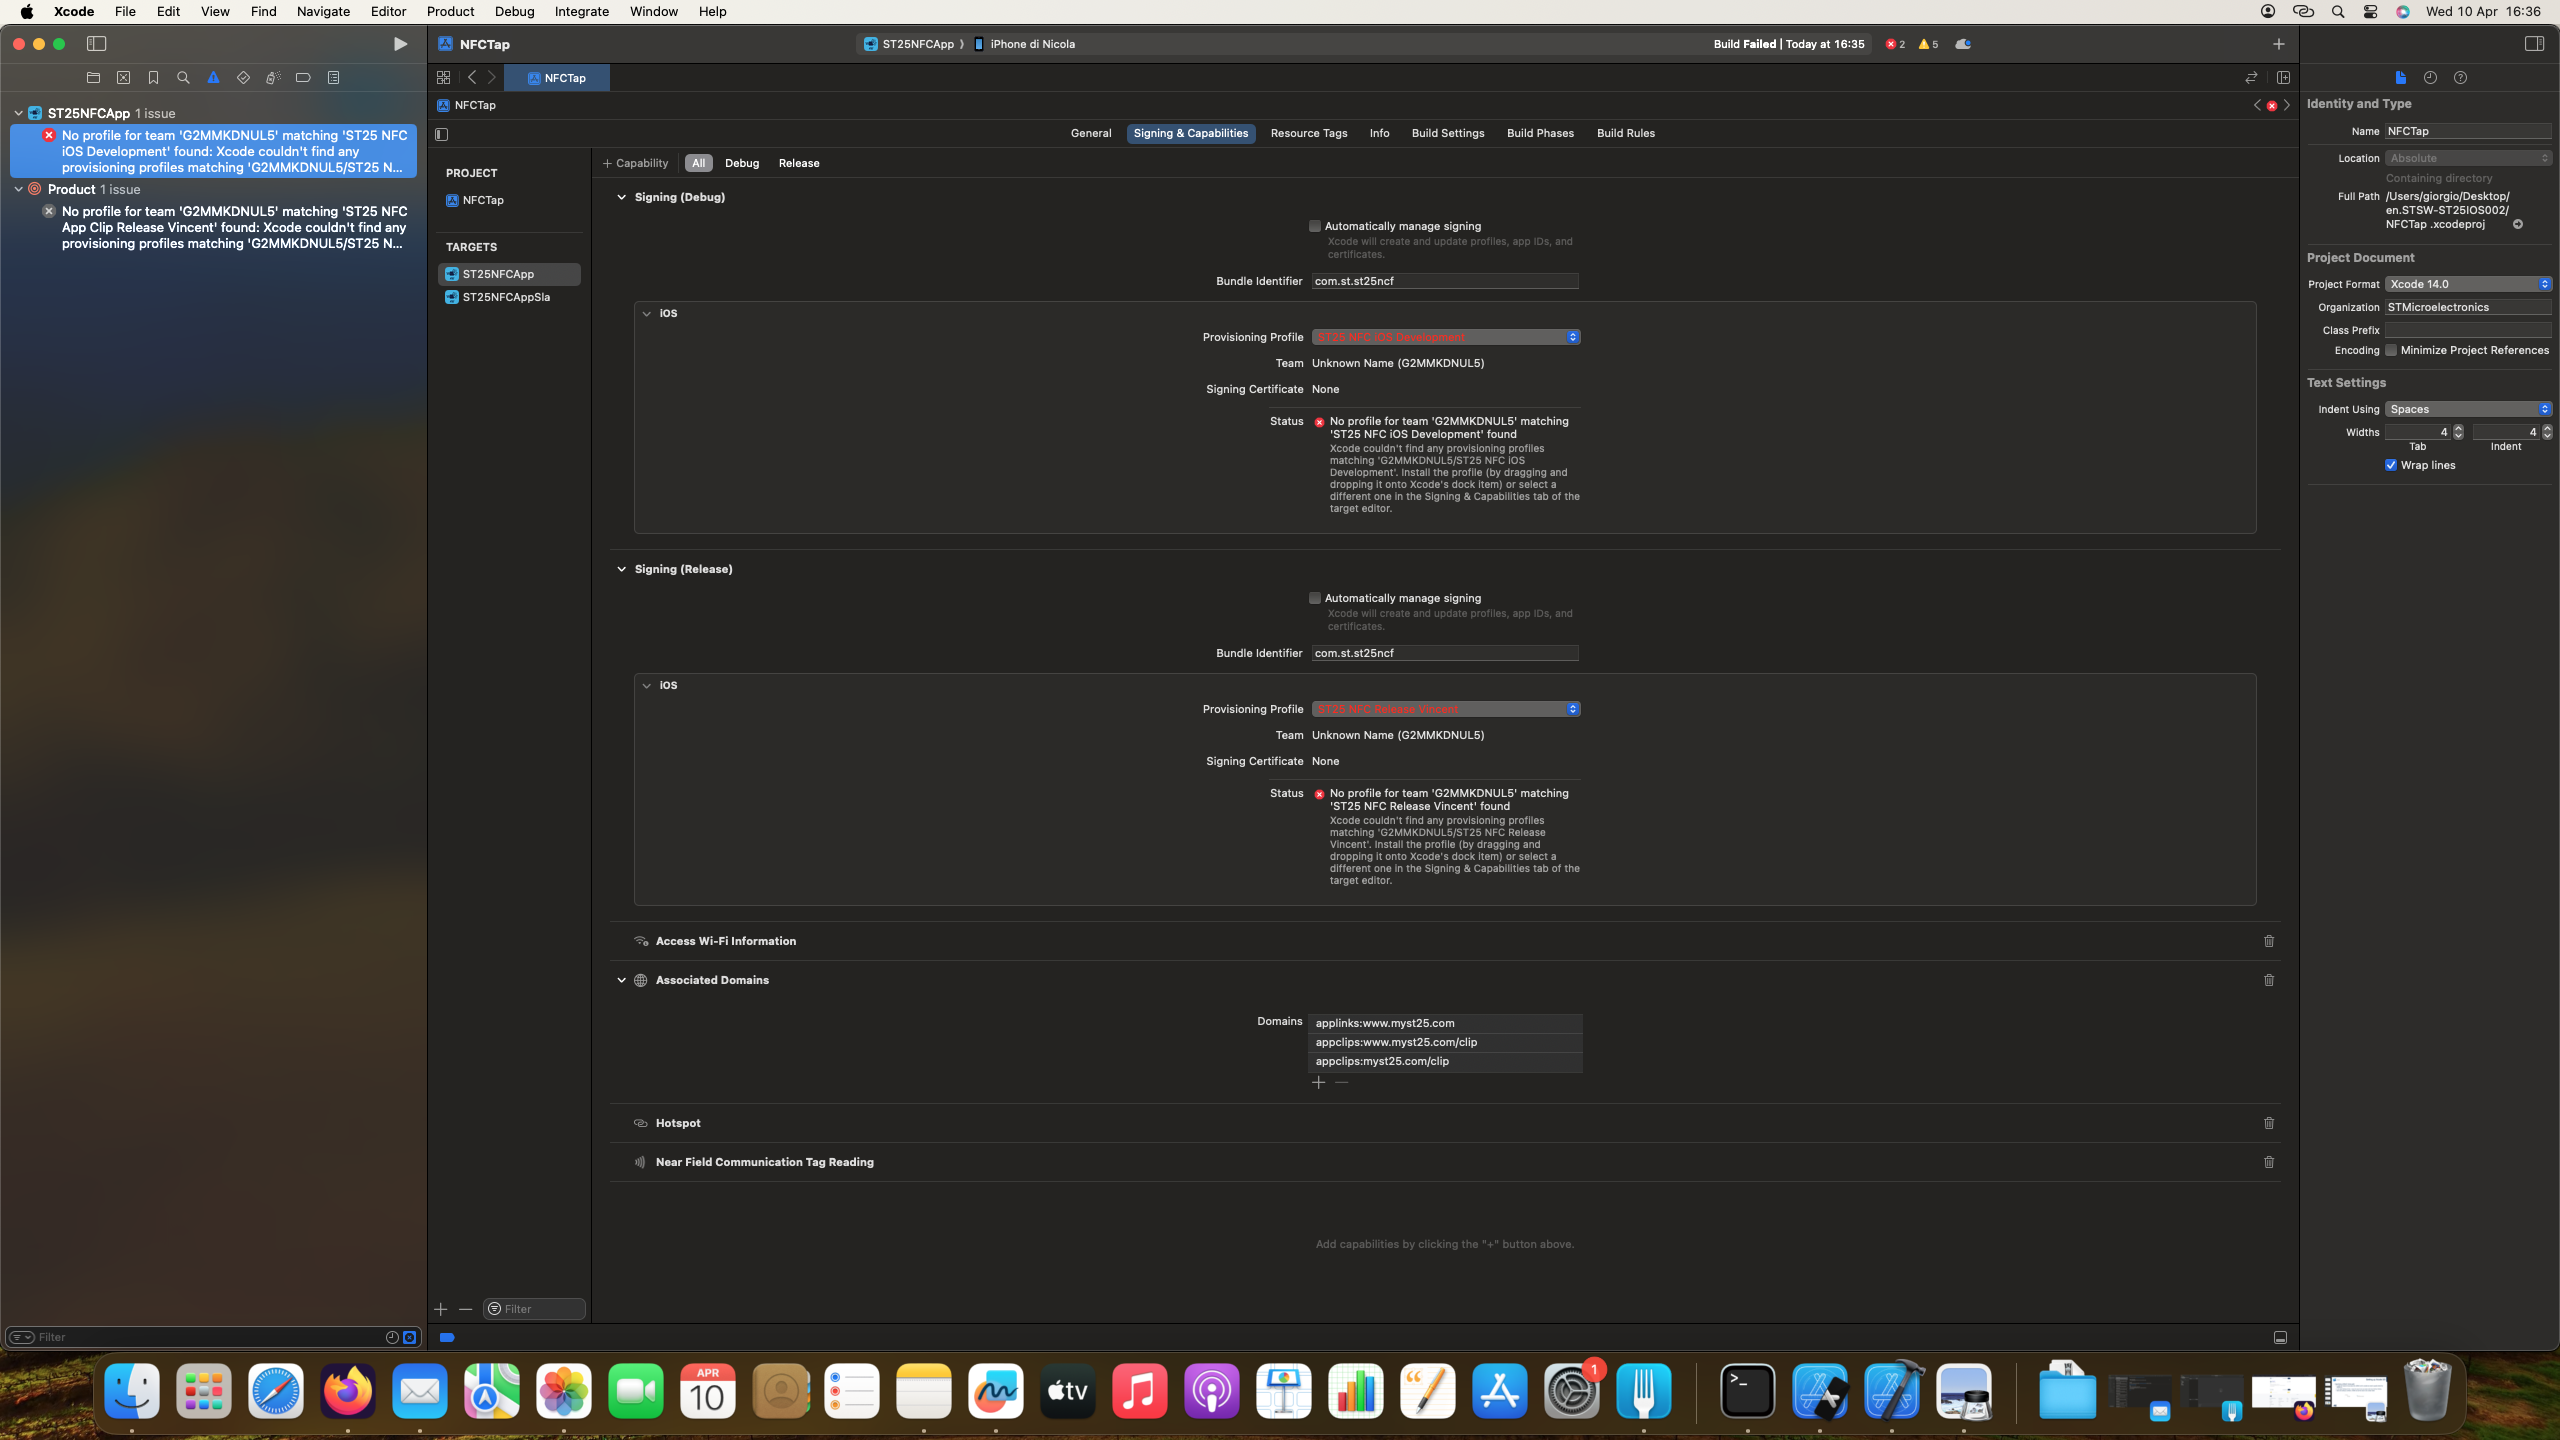Click the Debug Bundle Identifier field
Screen dimensions: 2560x1440
(1444, 281)
